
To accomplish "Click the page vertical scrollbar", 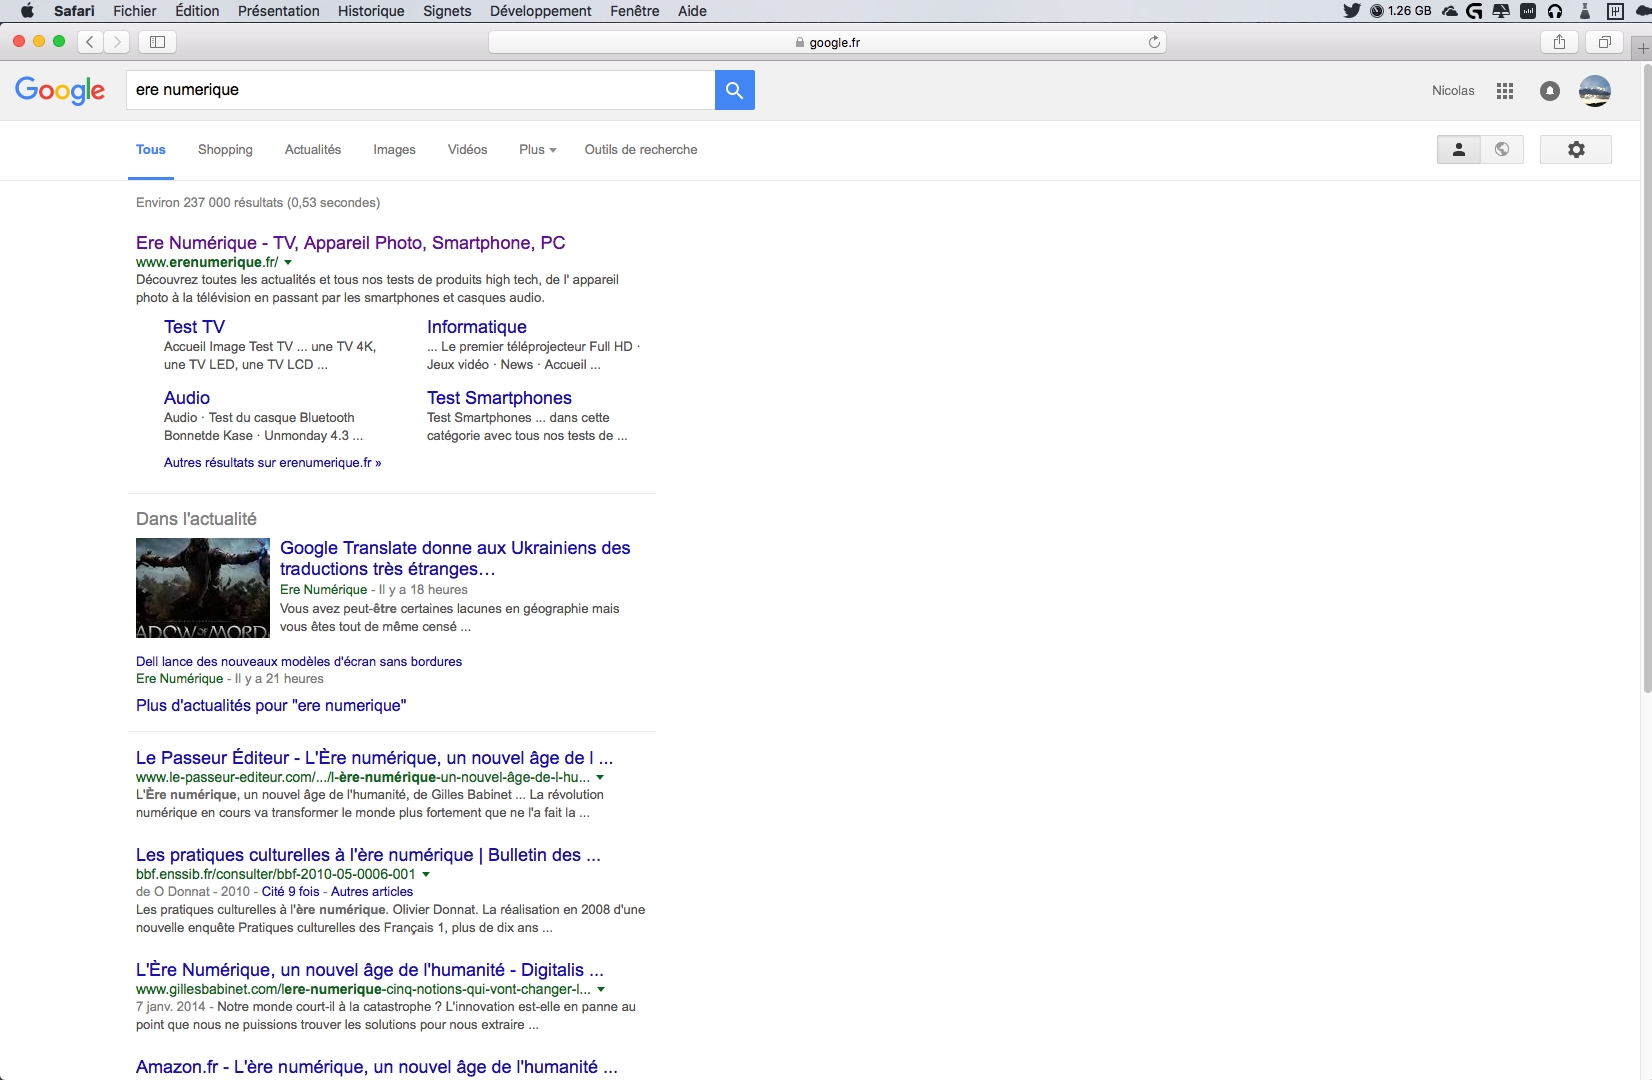I will click(x=1647, y=378).
